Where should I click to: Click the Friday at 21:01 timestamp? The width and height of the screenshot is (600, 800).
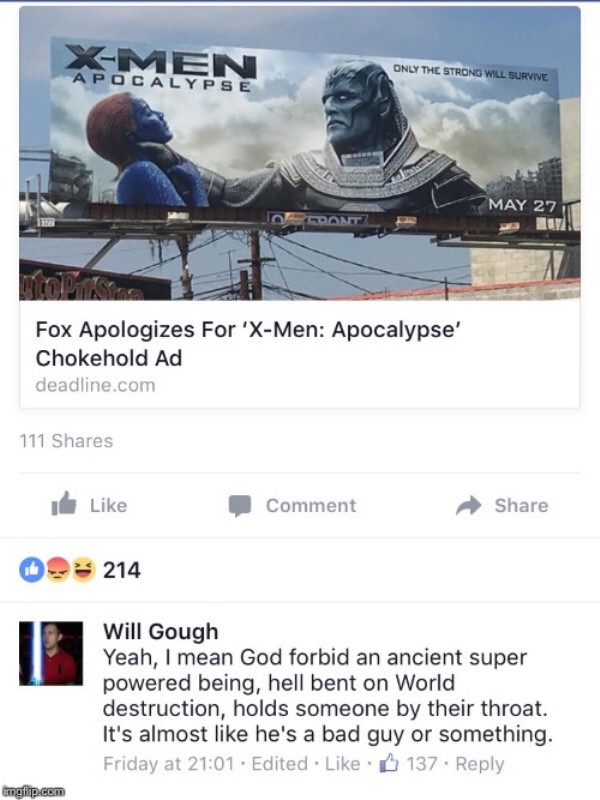pos(168,764)
